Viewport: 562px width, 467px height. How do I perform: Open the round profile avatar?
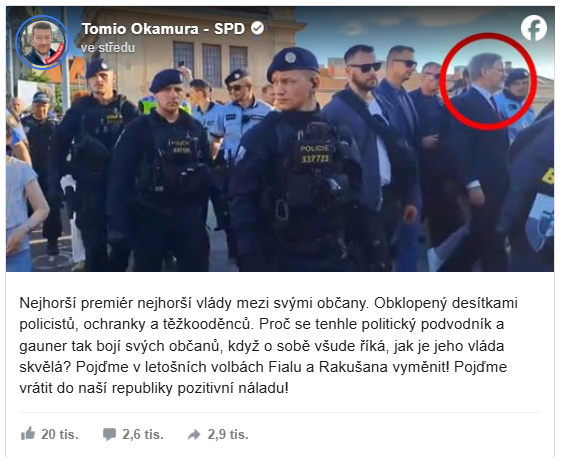point(43,42)
